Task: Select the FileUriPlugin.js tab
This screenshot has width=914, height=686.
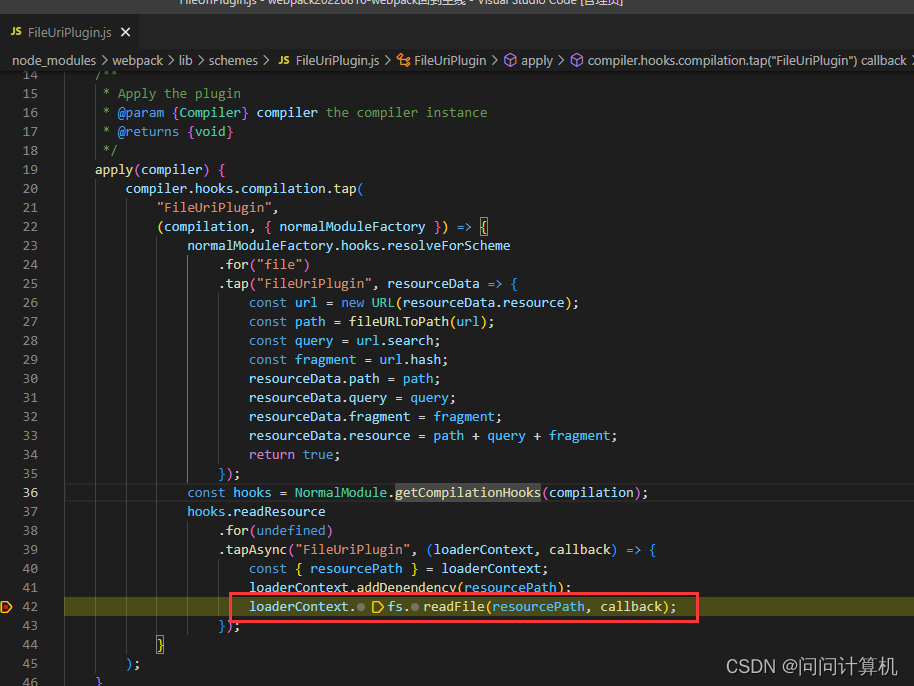Action: (x=70, y=32)
